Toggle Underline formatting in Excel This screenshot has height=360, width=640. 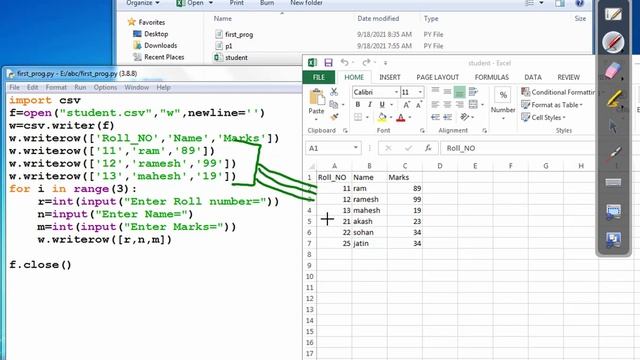[x=382, y=105]
